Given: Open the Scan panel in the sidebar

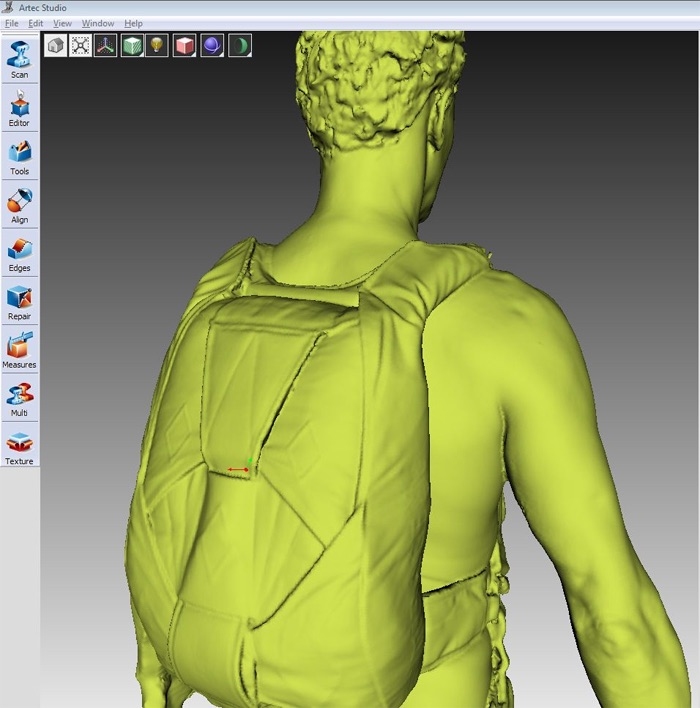Looking at the screenshot, I should [x=19, y=59].
